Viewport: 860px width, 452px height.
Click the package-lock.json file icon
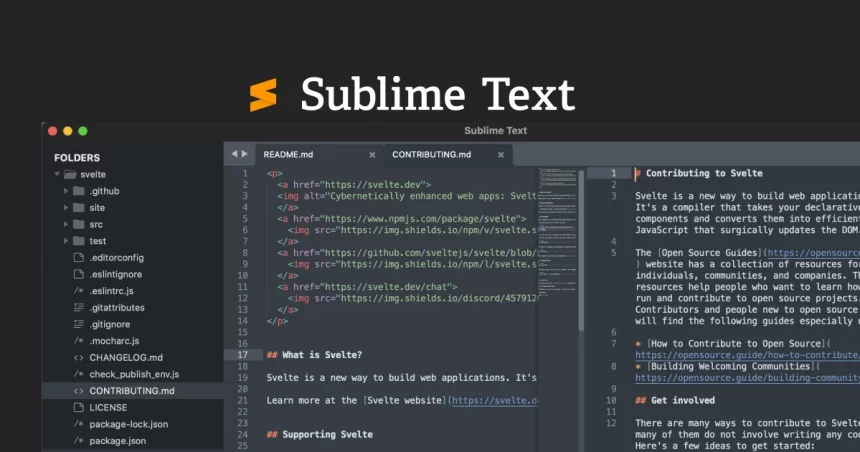[x=78, y=424]
